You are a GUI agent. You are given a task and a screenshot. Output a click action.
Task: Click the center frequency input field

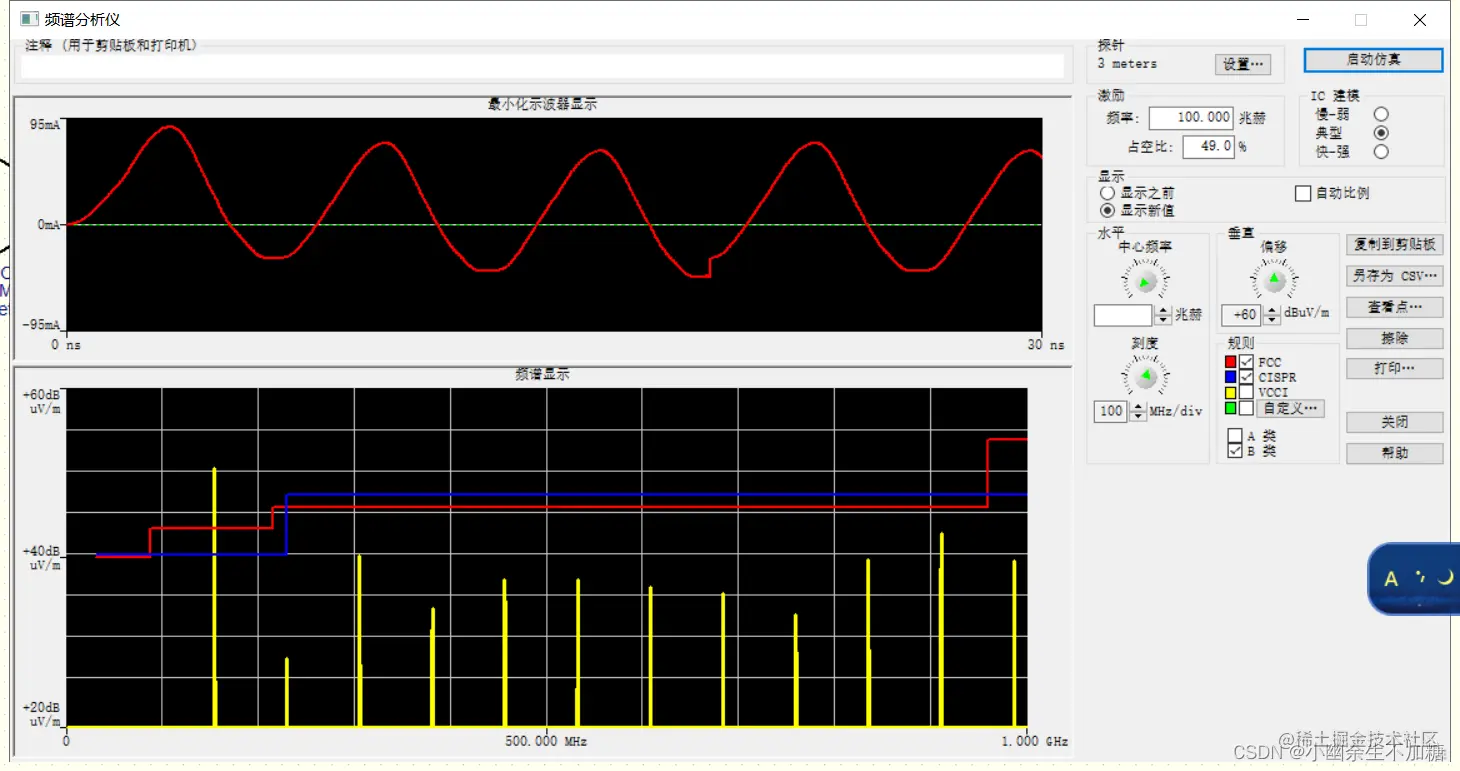click(1123, 315)
